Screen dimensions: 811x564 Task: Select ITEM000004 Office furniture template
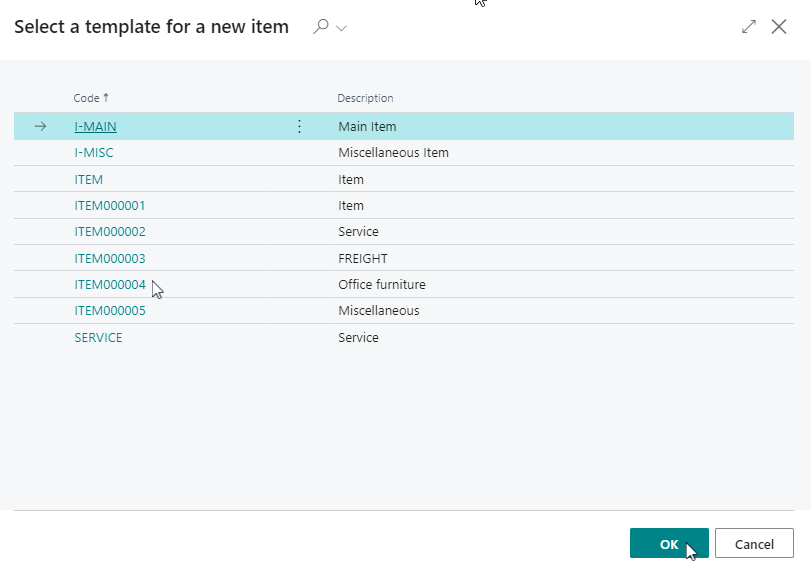pyautogui.click(x=110, y=284)
